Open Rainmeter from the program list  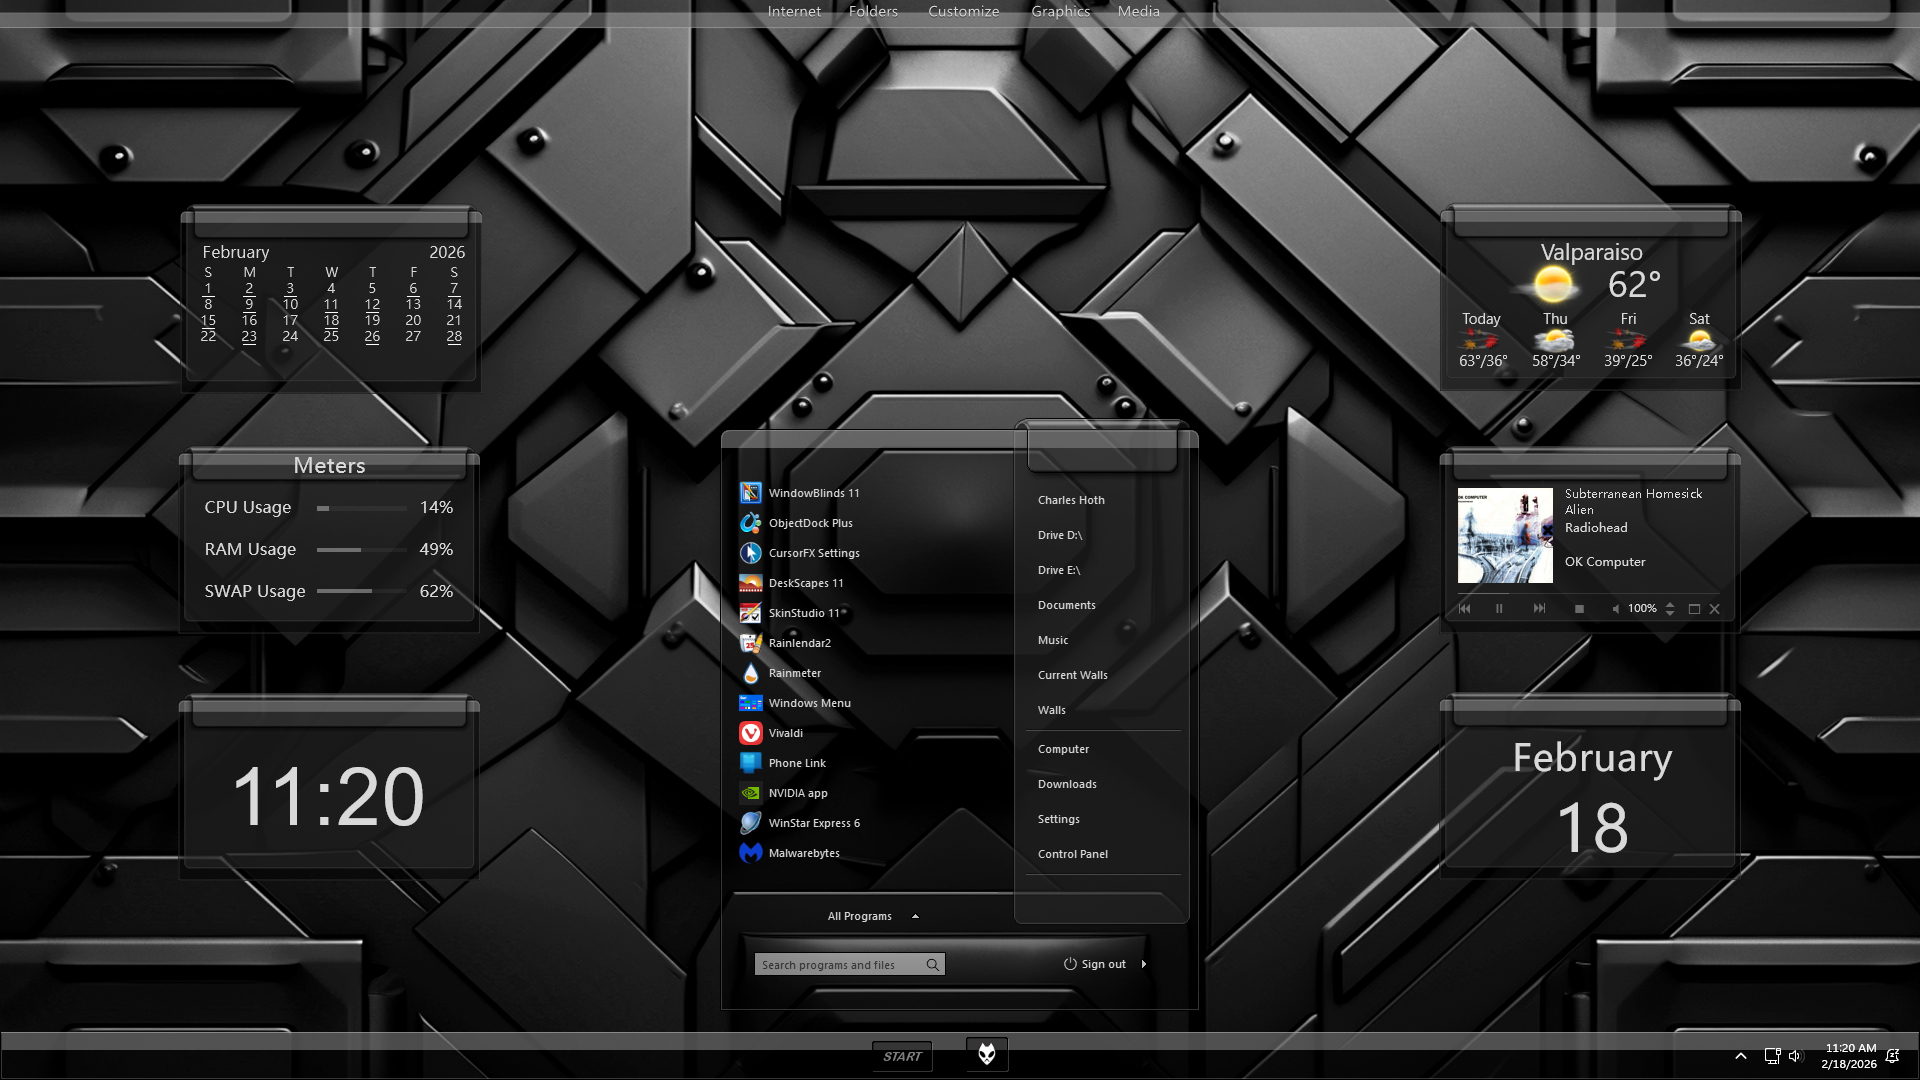[794, 673]
